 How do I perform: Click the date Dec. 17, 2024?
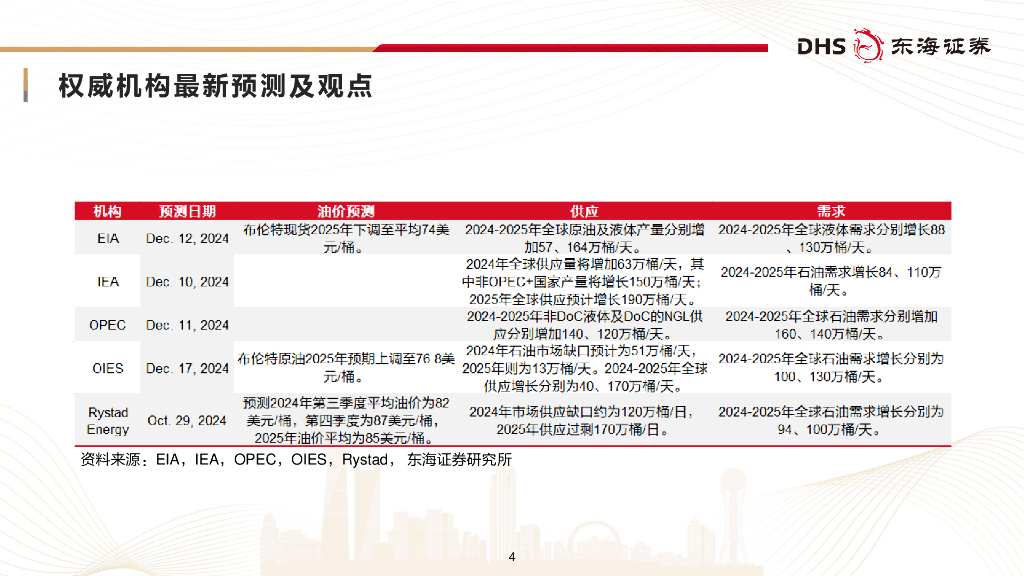click(x=187, y=368)
